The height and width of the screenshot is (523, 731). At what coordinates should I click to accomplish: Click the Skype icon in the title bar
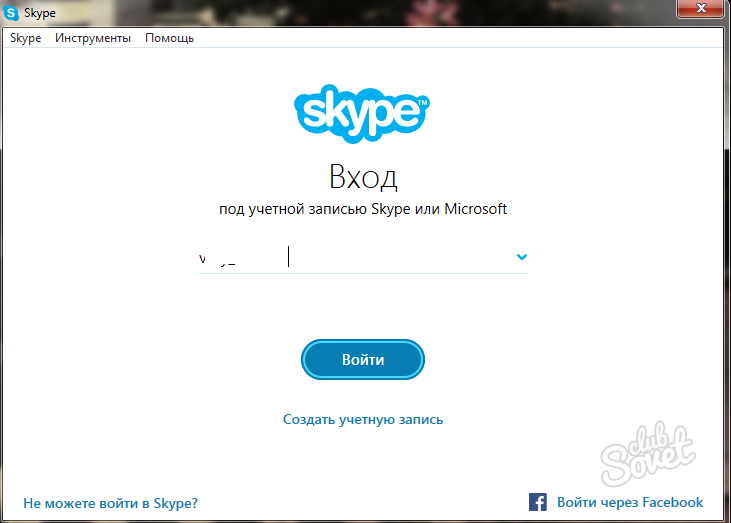pyautogui.click(x=11, y=13)
